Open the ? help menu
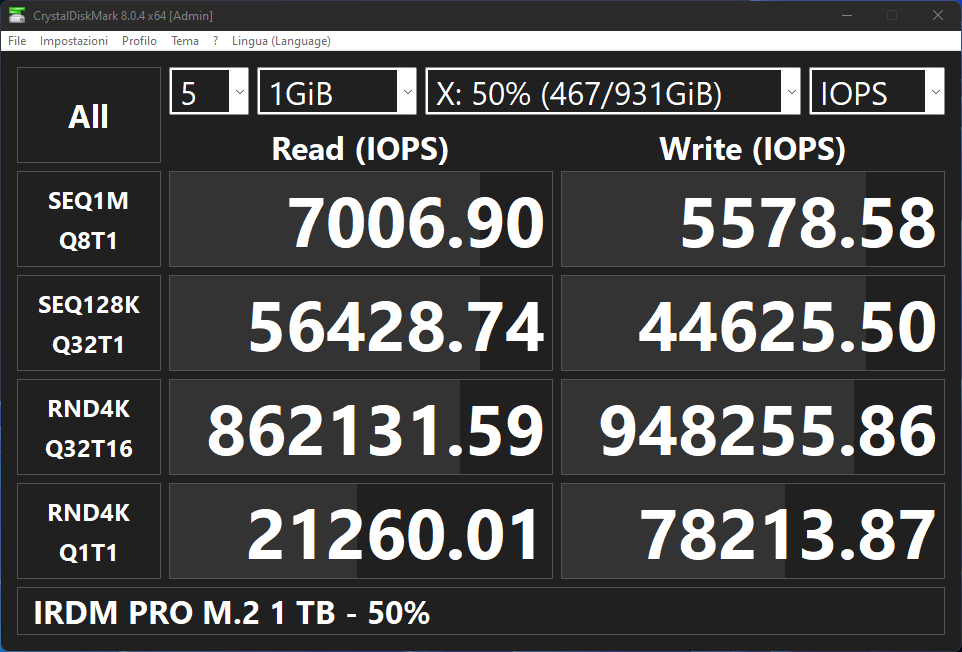This screenshot has width=962, height=652. click(215, 40)
